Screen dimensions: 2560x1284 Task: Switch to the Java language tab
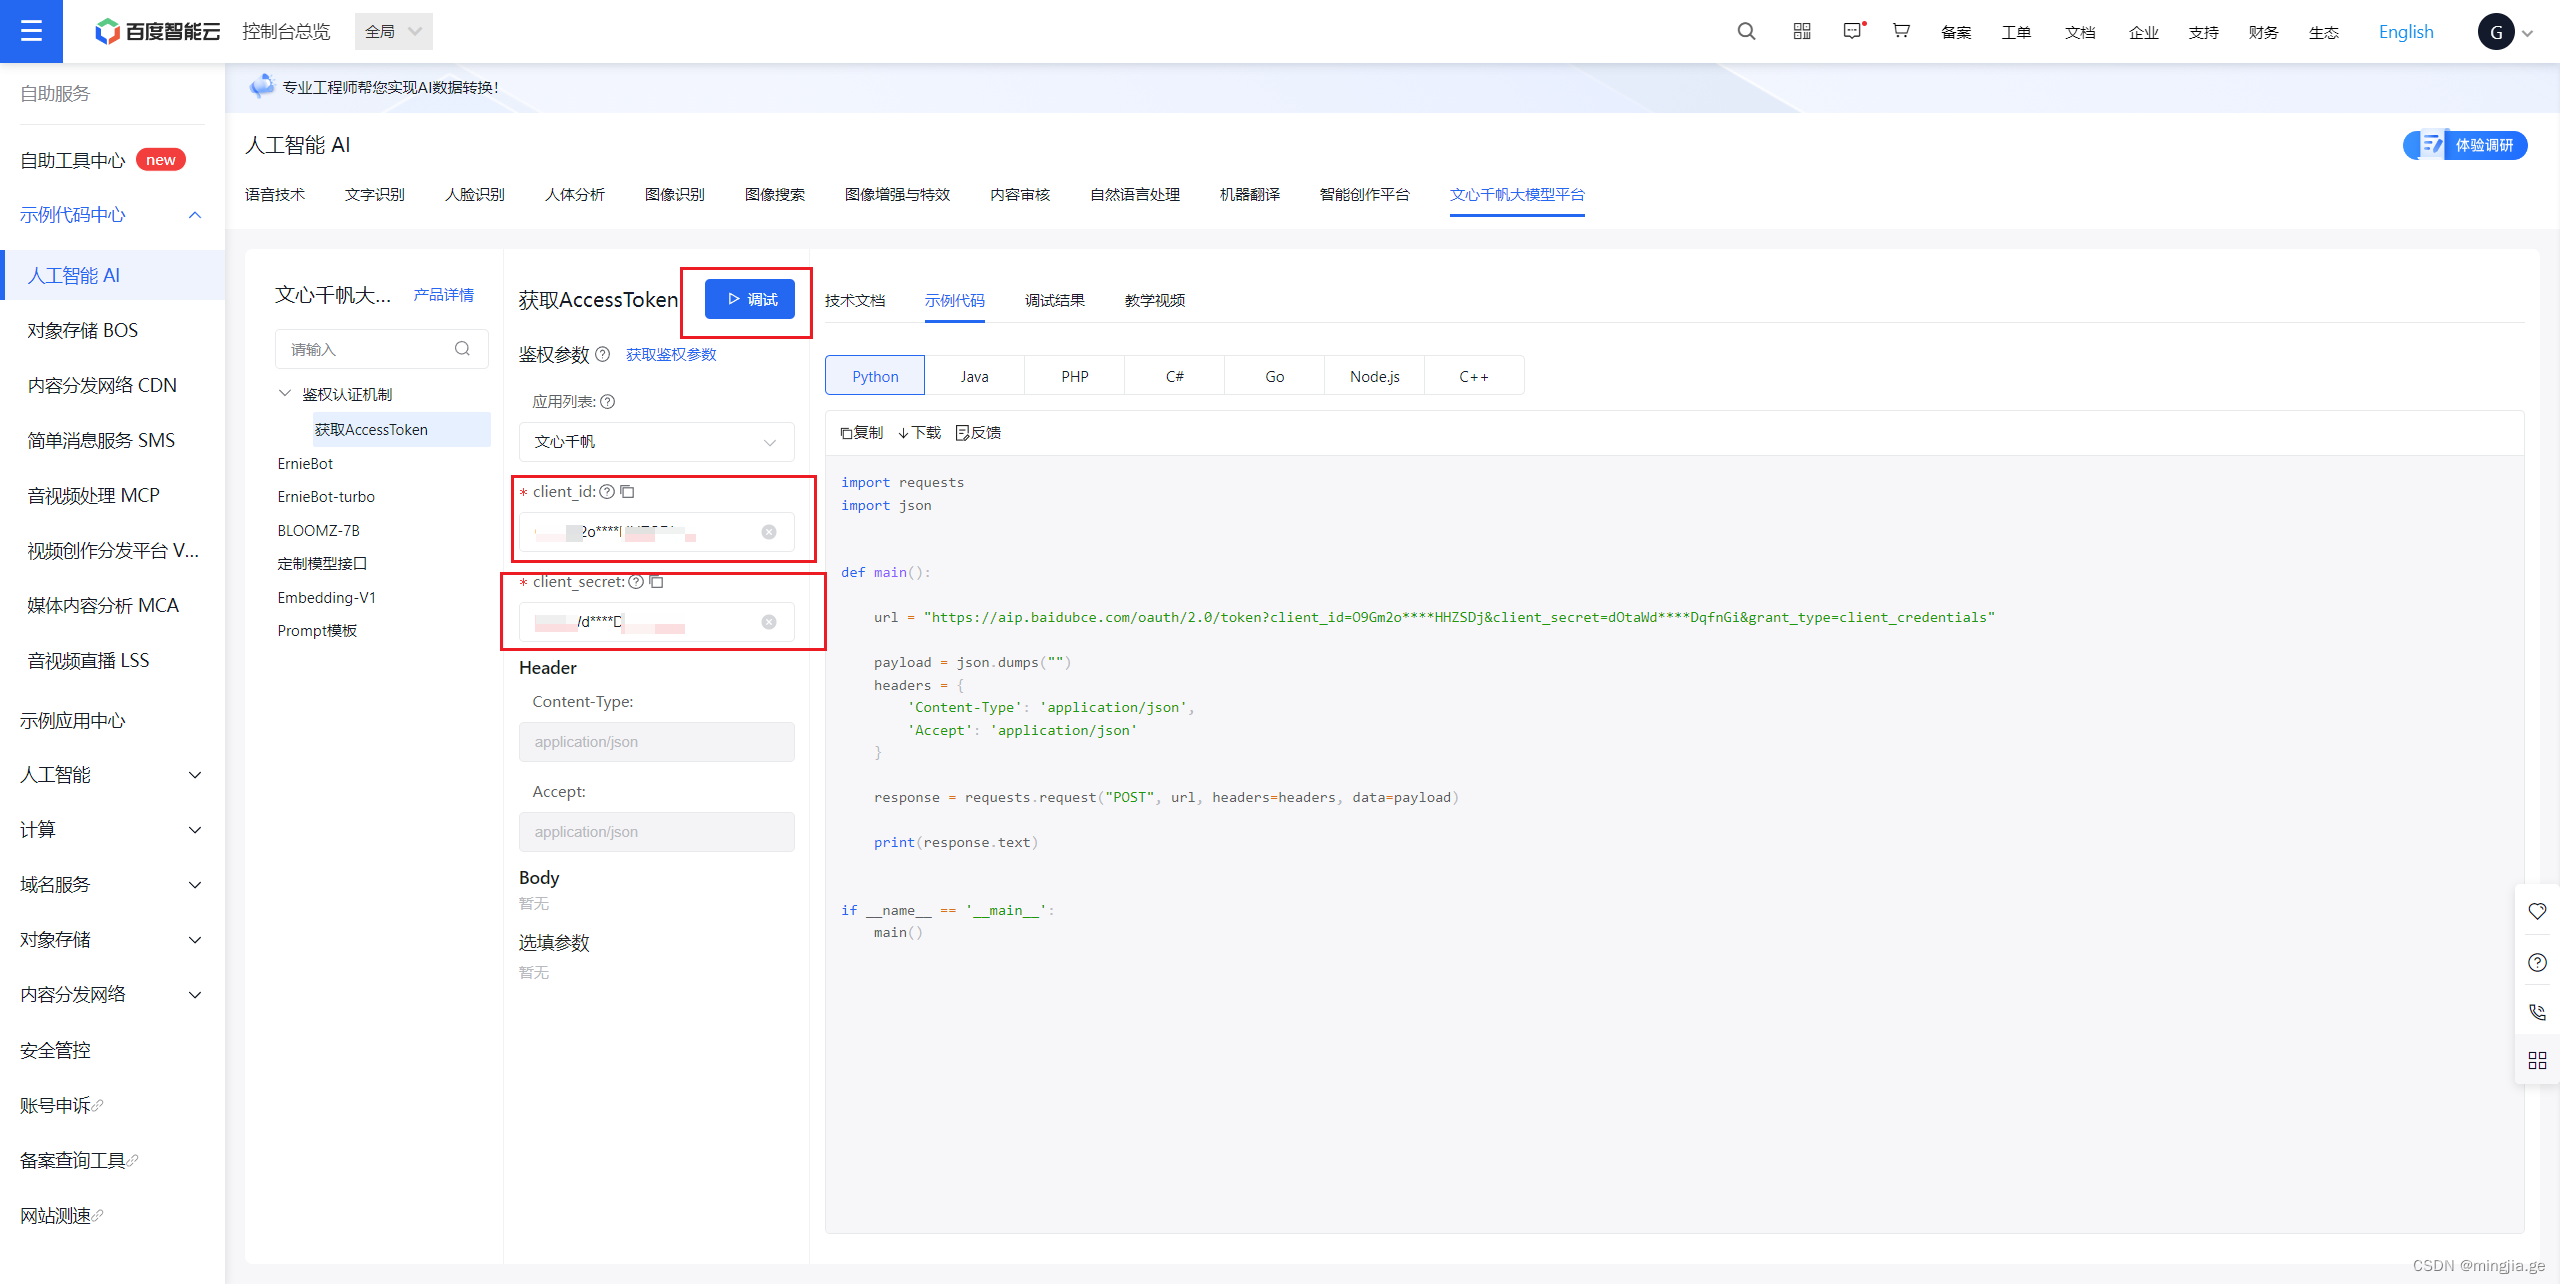(x=976, y=375)
